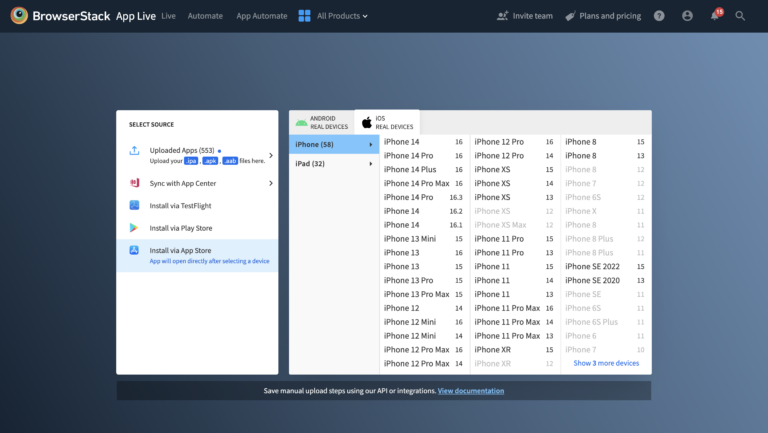
Task: Click the Play Store icon
Action: click(x=134, y=228)
